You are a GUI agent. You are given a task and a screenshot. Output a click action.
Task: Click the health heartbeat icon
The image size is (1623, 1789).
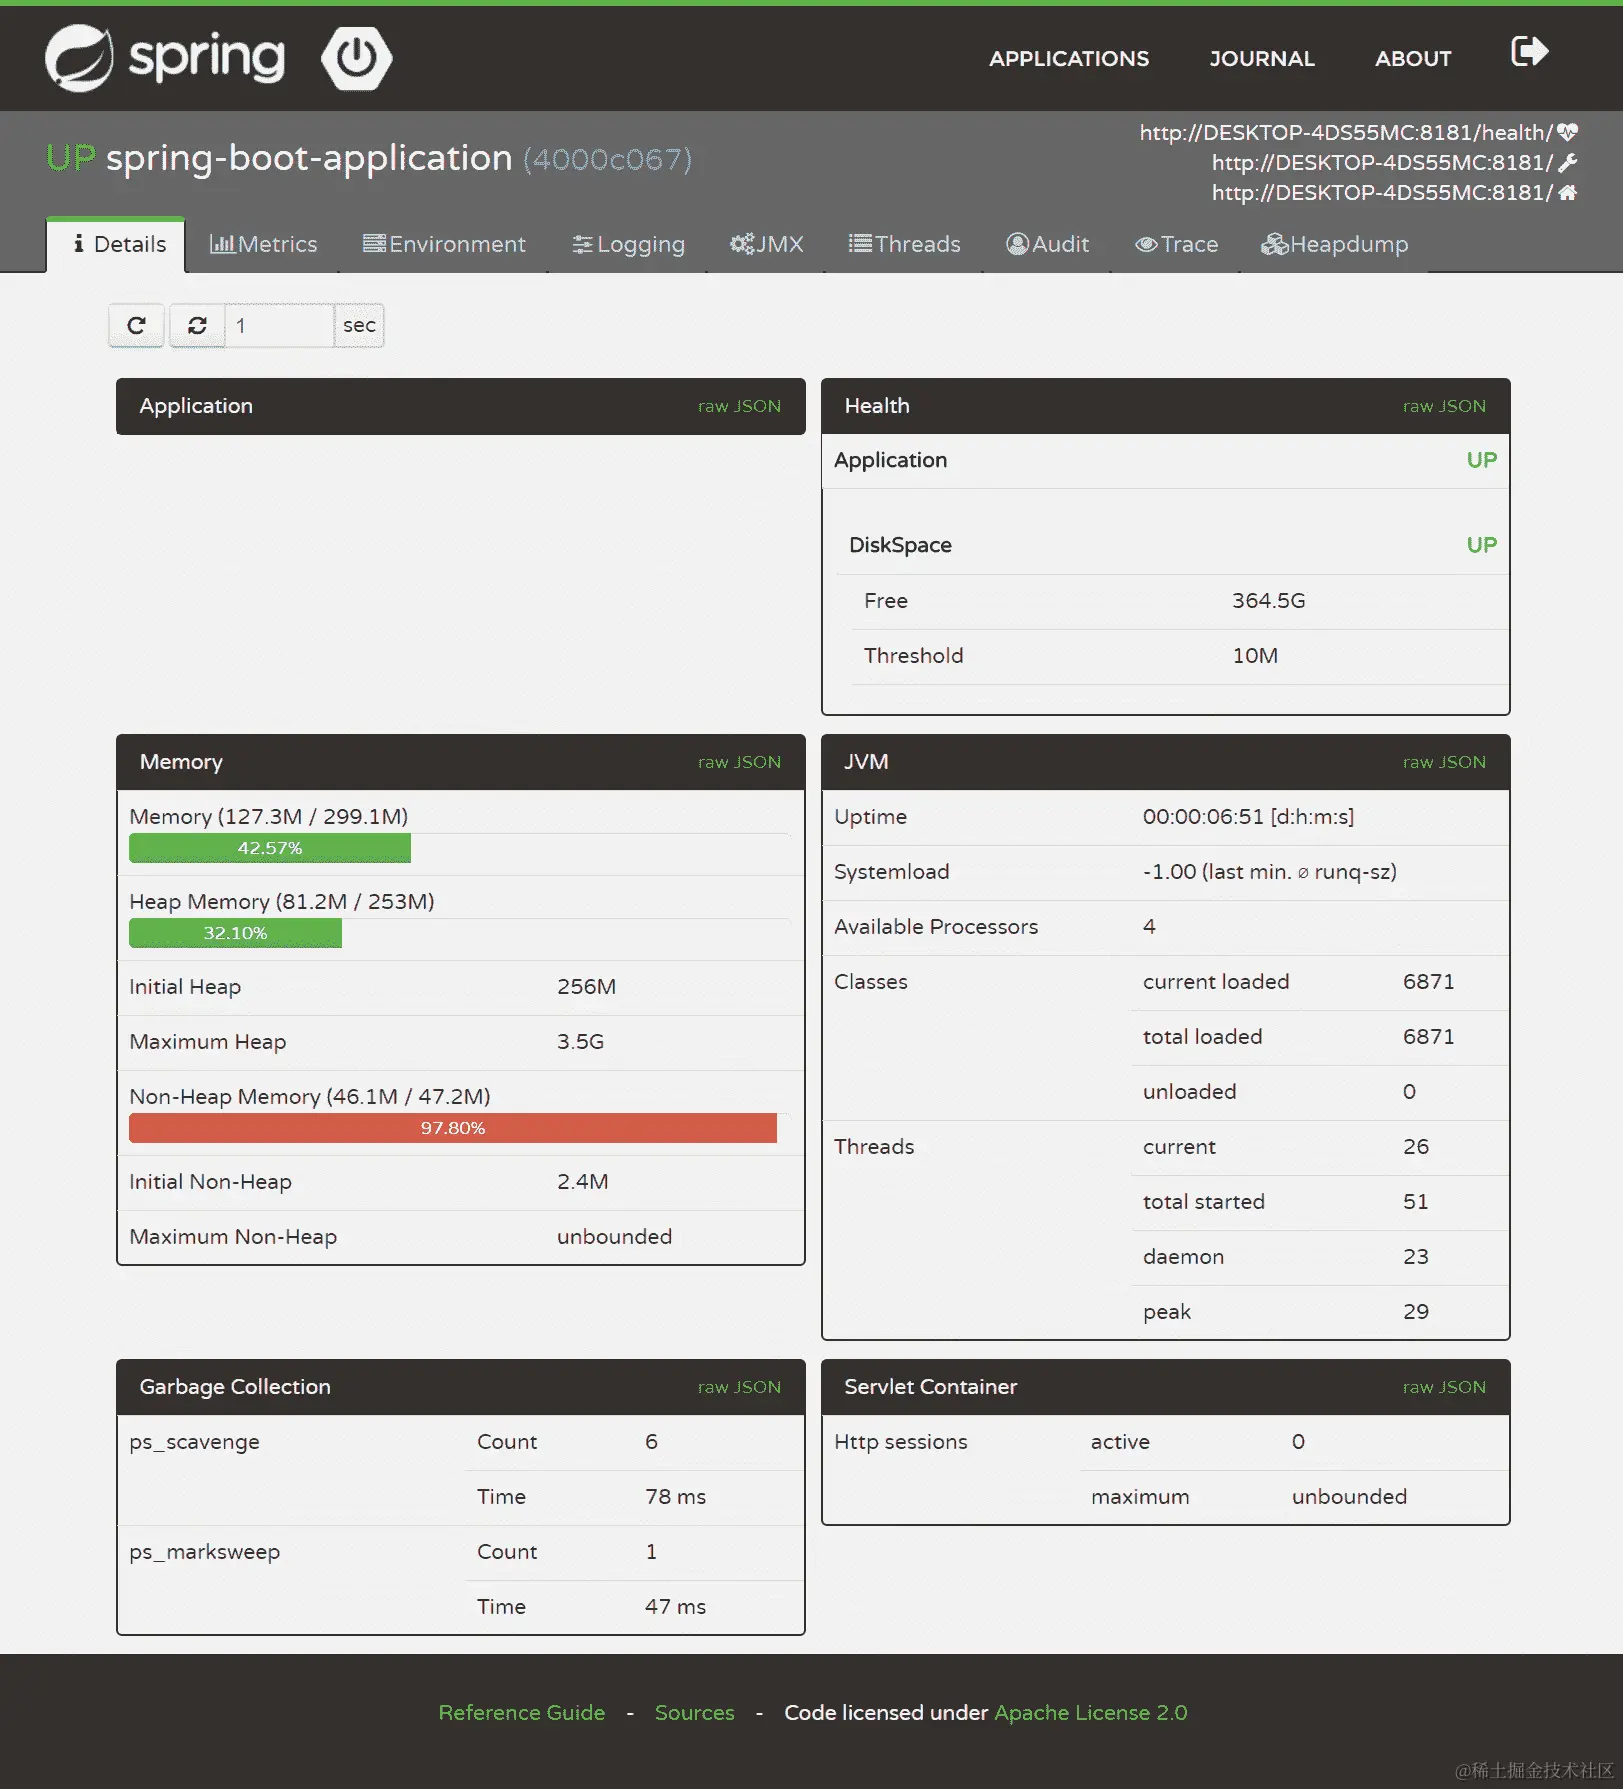(1567, 132)
